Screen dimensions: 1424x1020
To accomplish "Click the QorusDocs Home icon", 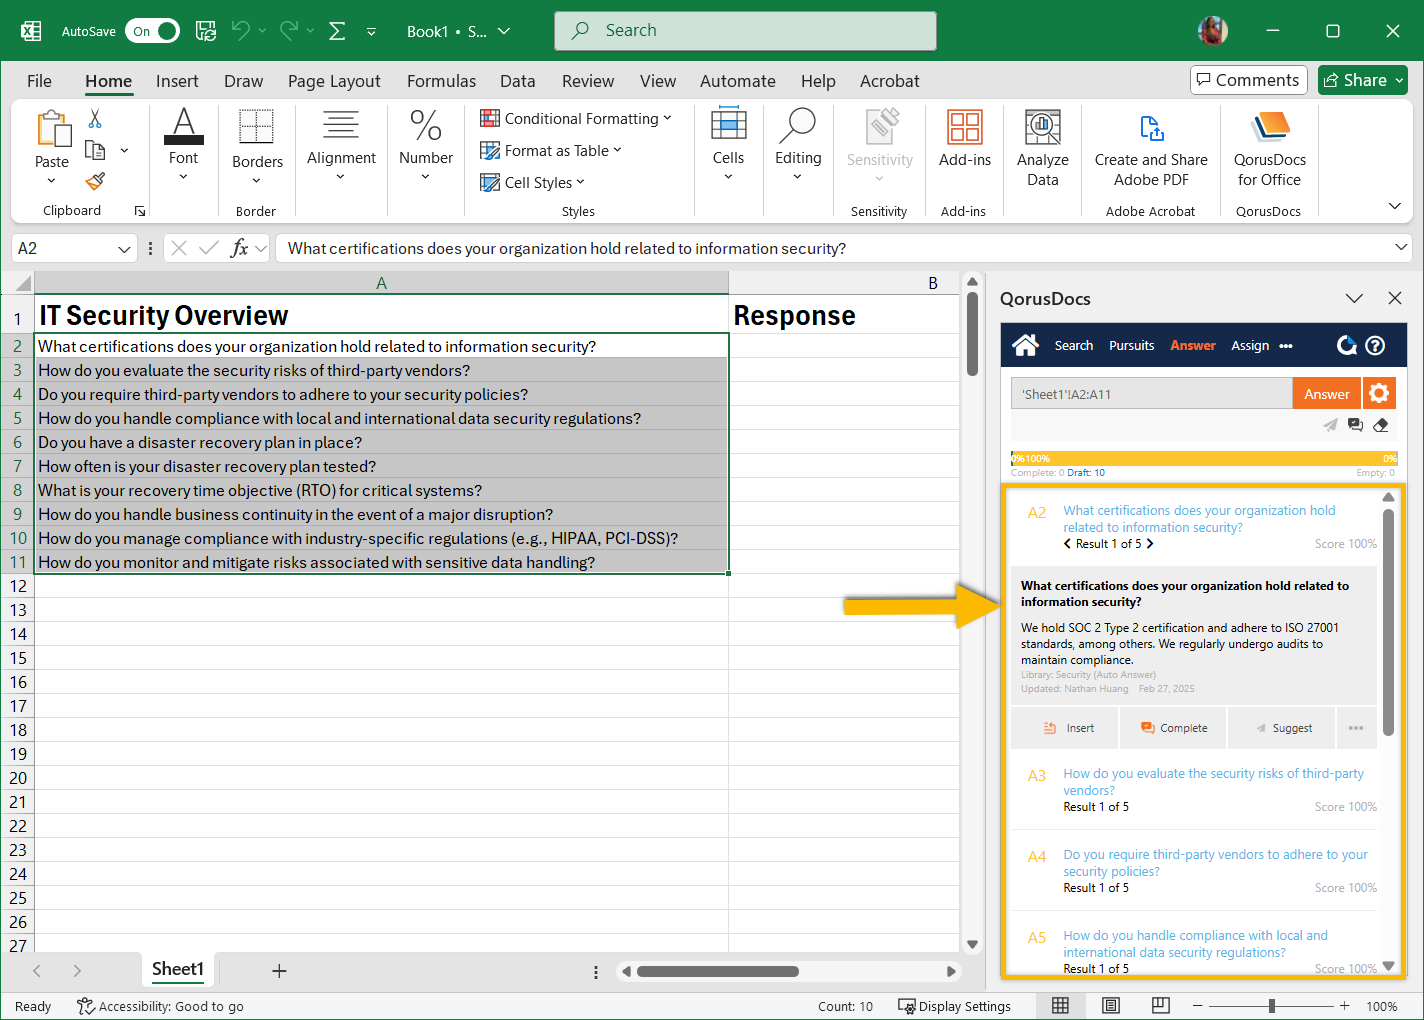I will (1025, 346).
